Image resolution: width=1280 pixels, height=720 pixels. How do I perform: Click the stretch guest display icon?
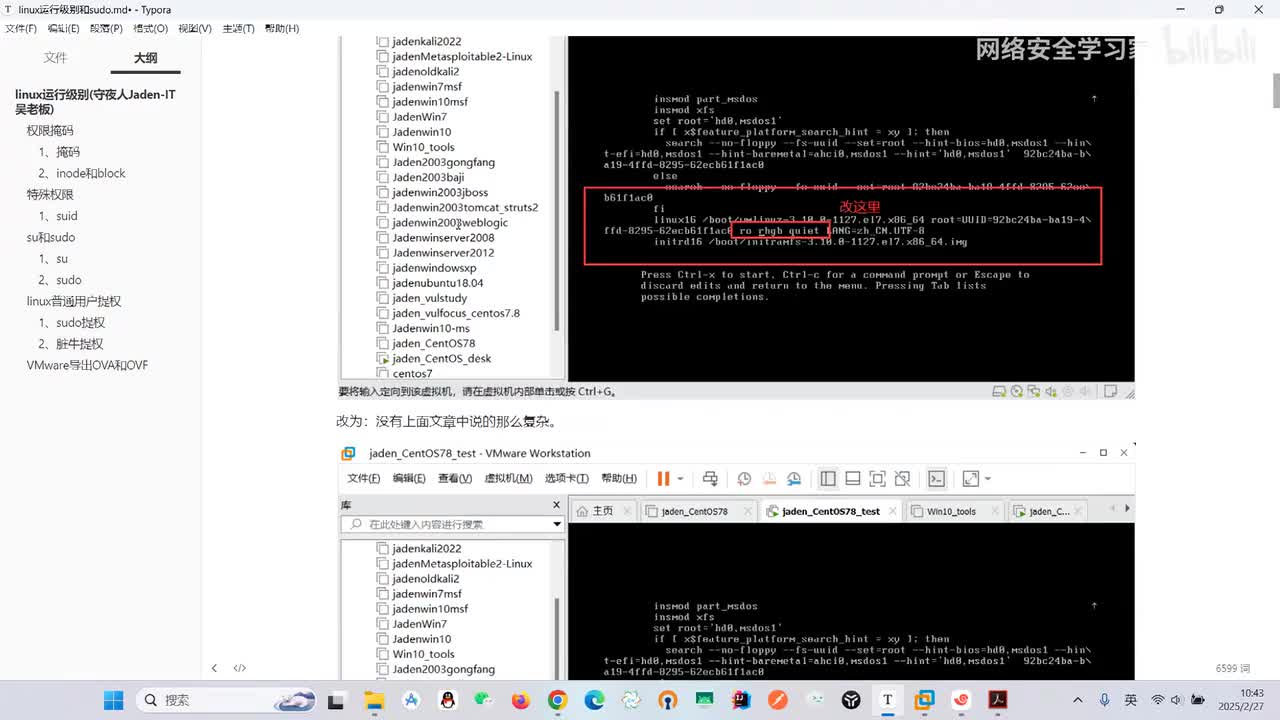[970, 479]
